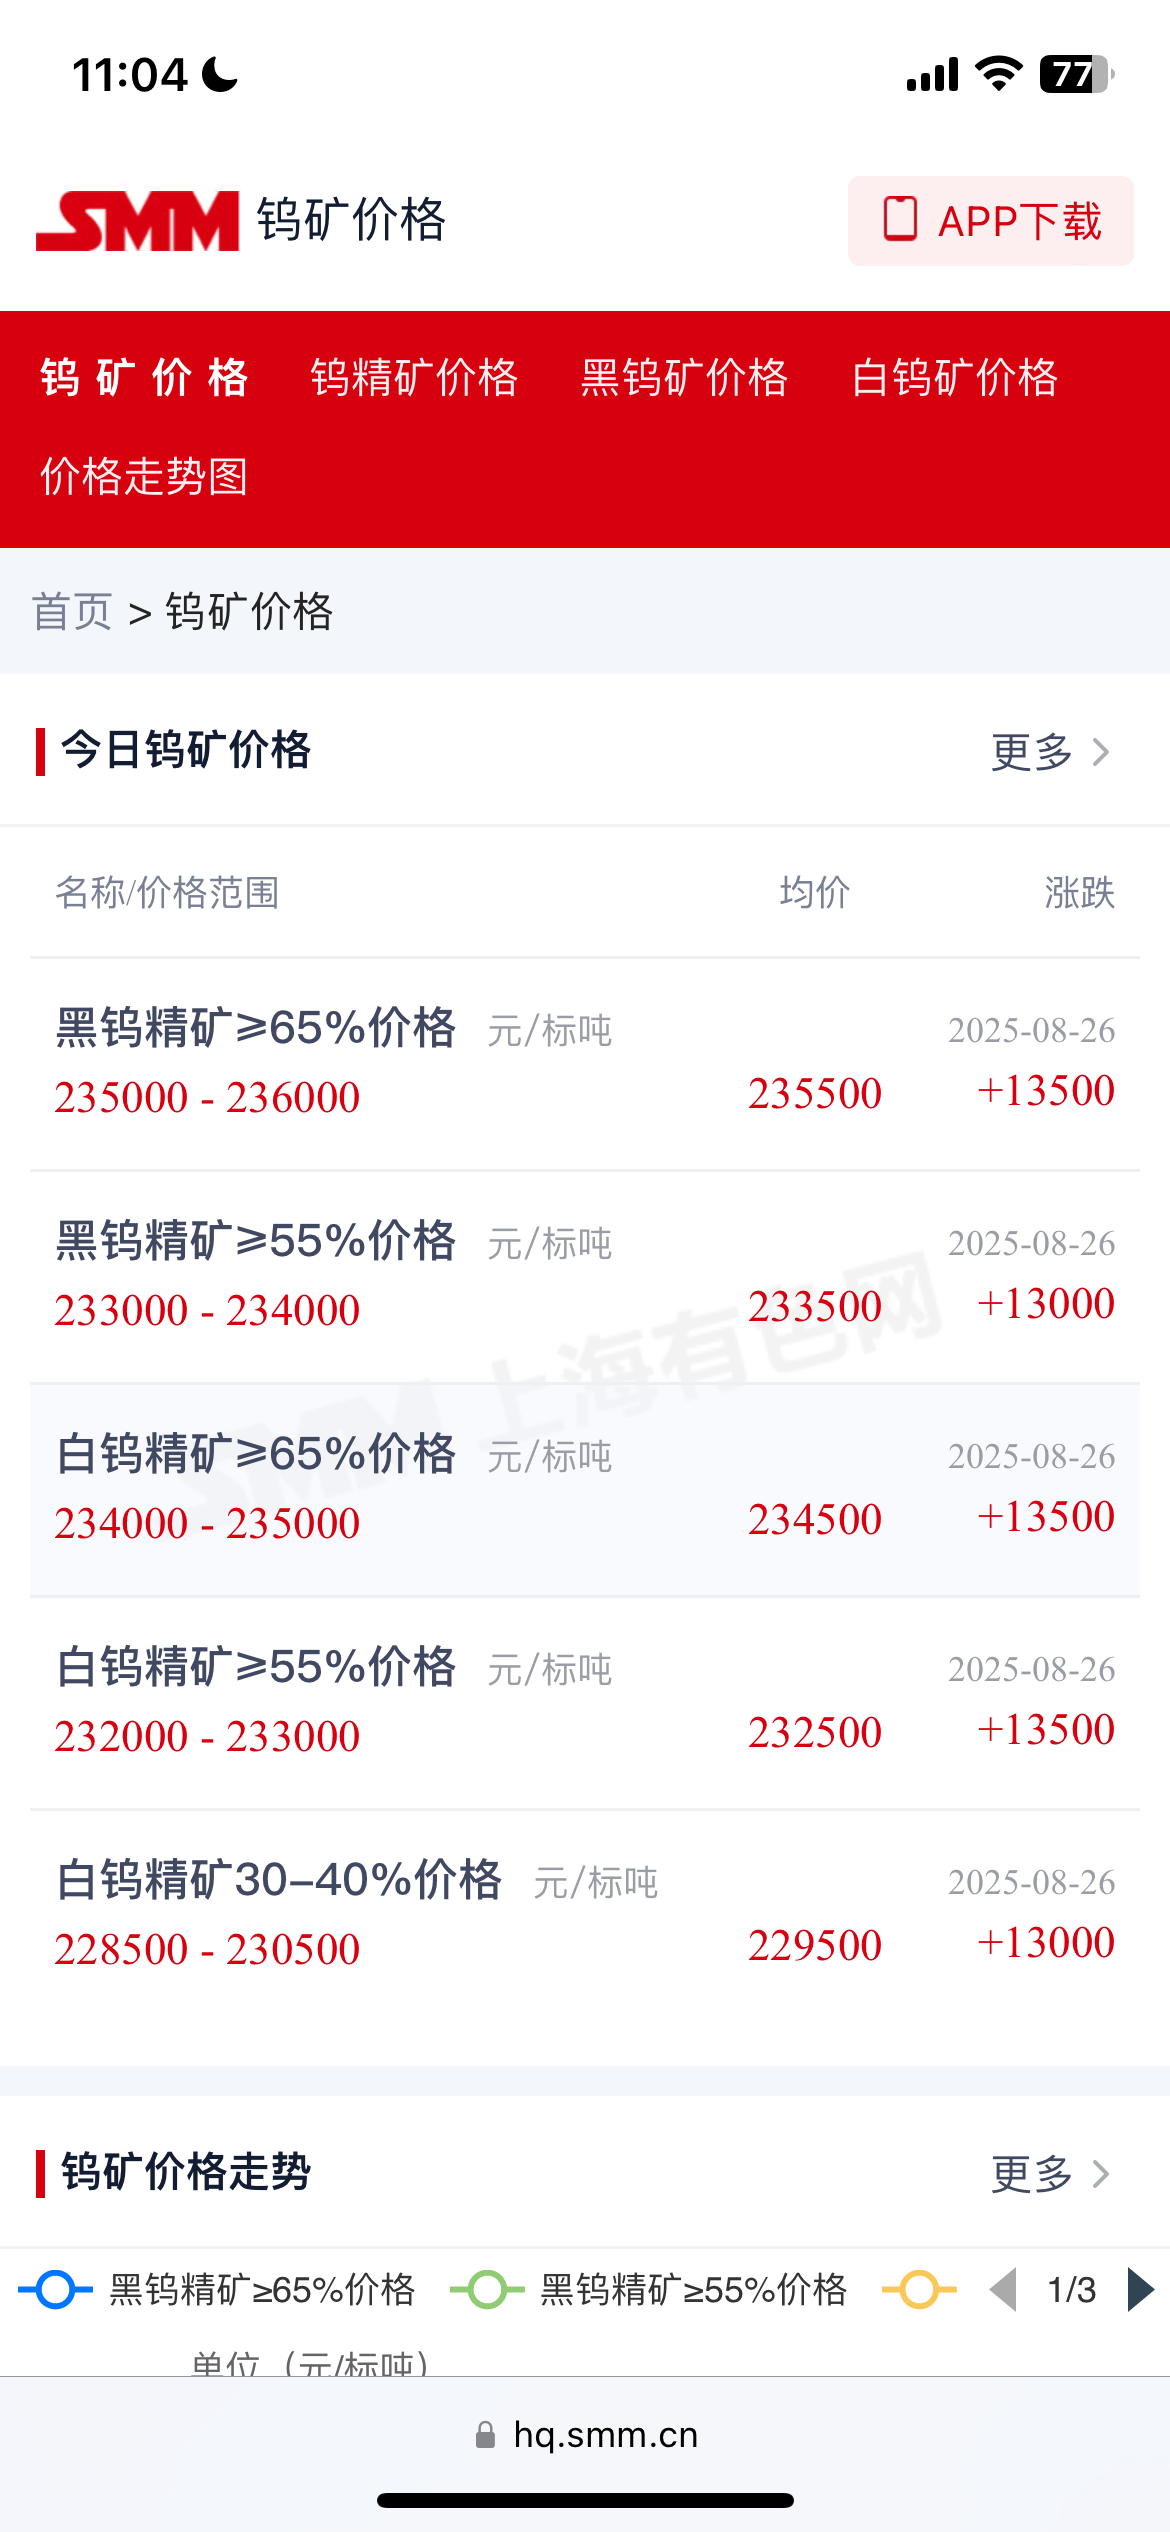This screenshot has width=1170, height=2532.
Task: Toggle the yellow legend series marker
Action: (919, 2289)
